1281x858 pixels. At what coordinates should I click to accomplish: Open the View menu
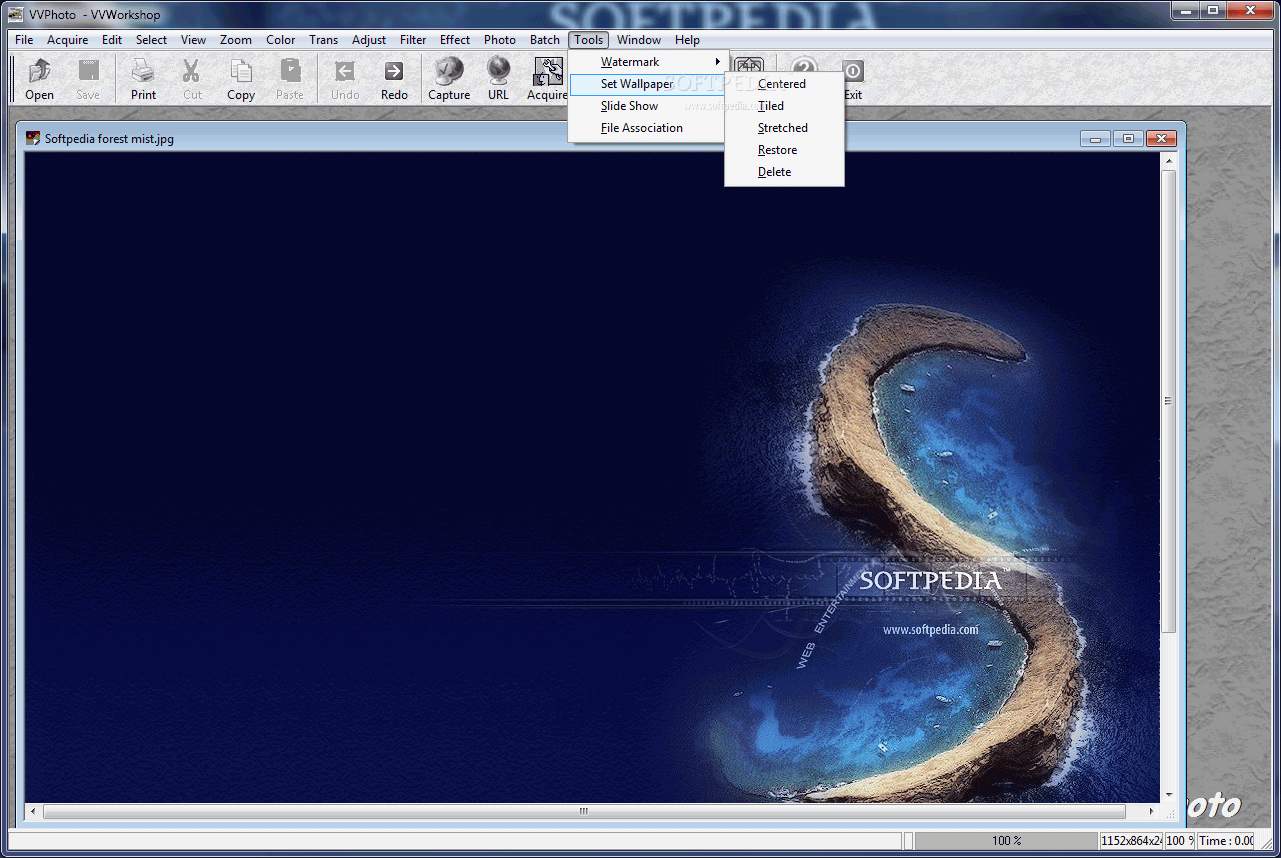(194, 40)
